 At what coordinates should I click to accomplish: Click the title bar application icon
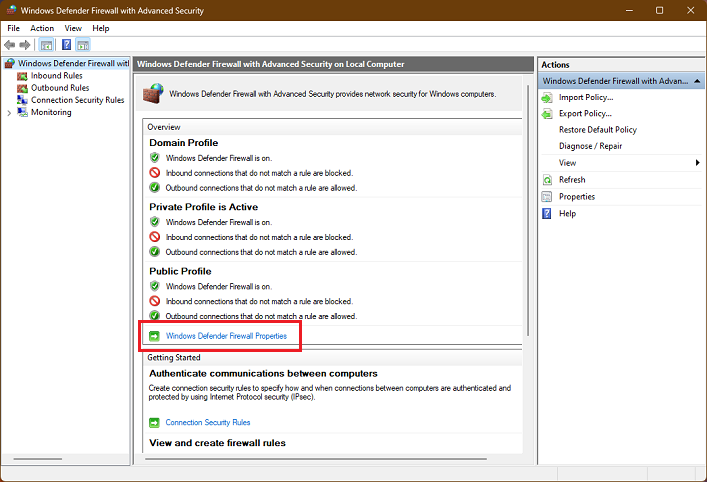click(x=11, y=10)
